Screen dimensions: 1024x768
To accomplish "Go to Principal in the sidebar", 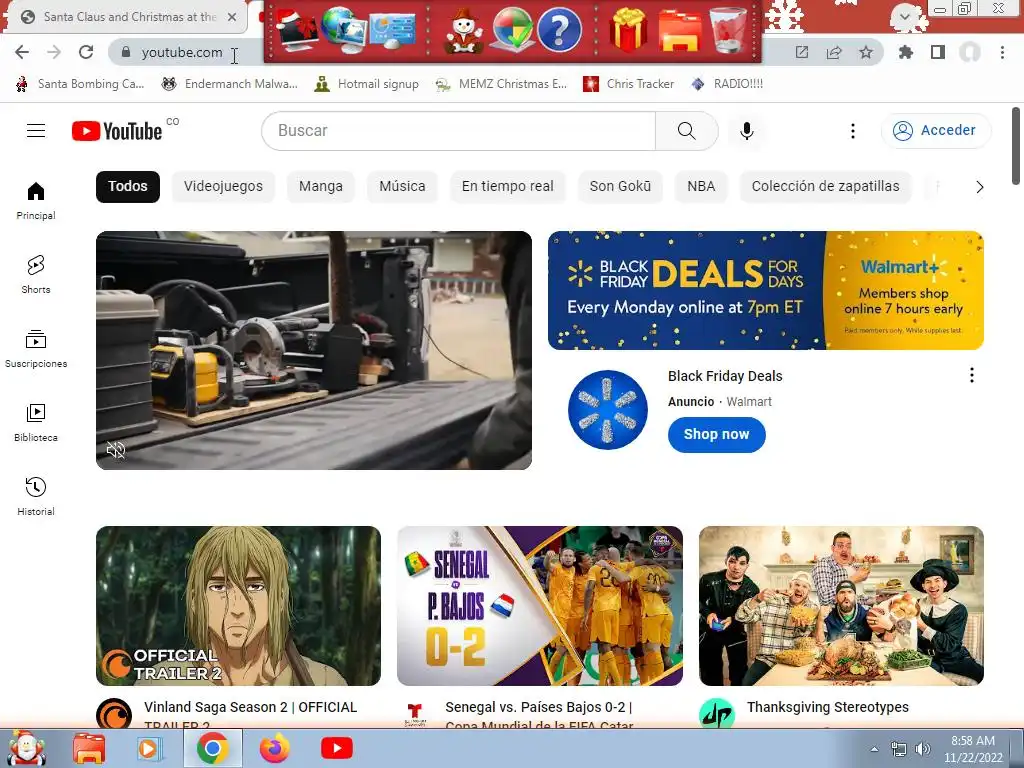I will pyautogui.click(x=36, y=200).
